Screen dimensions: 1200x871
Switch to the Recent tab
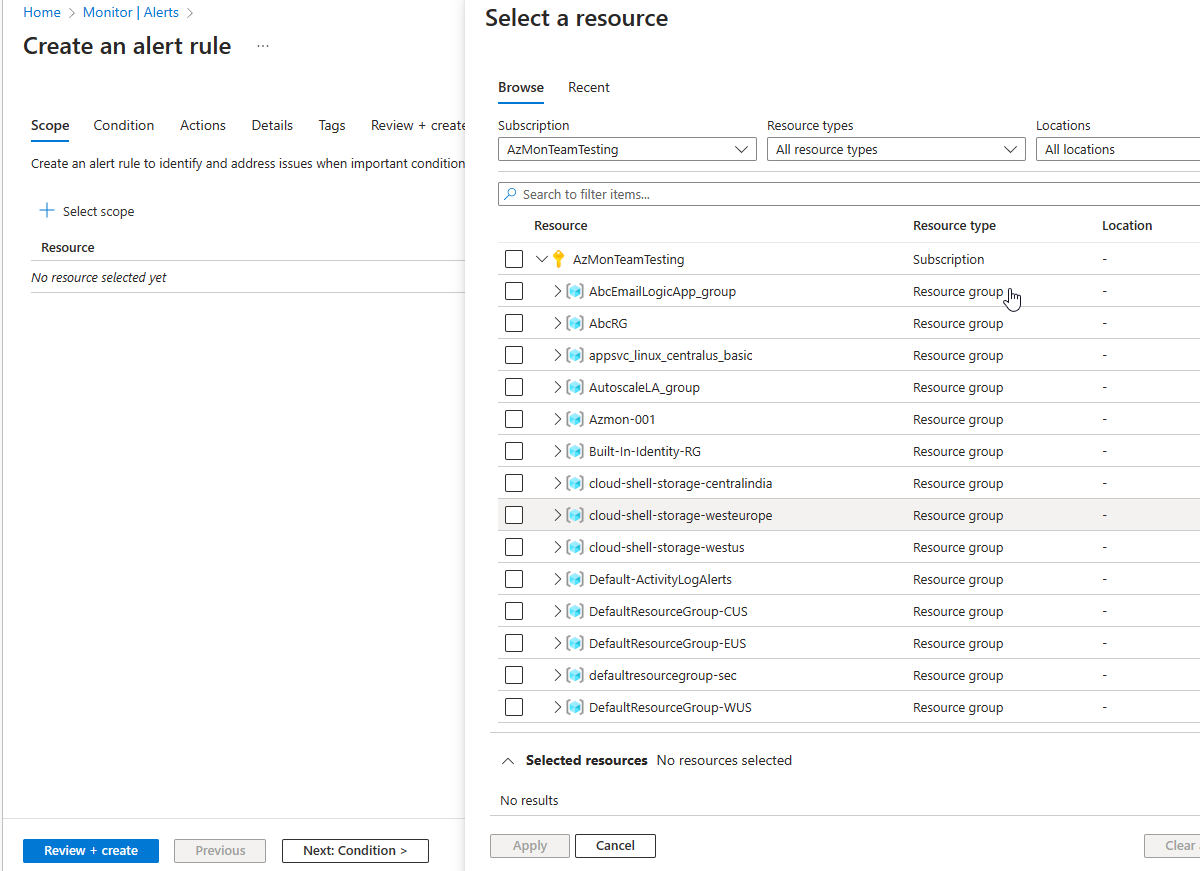click(589, 87)
